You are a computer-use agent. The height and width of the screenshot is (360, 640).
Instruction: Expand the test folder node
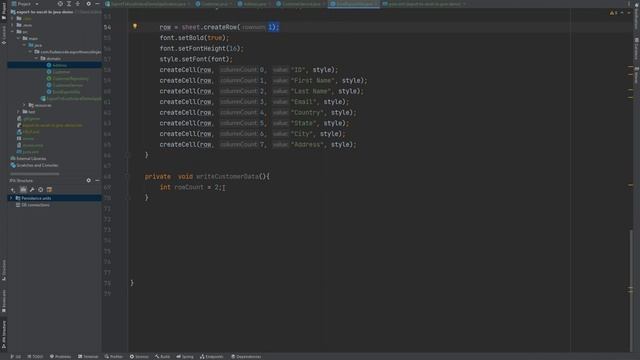pos(18,111)
